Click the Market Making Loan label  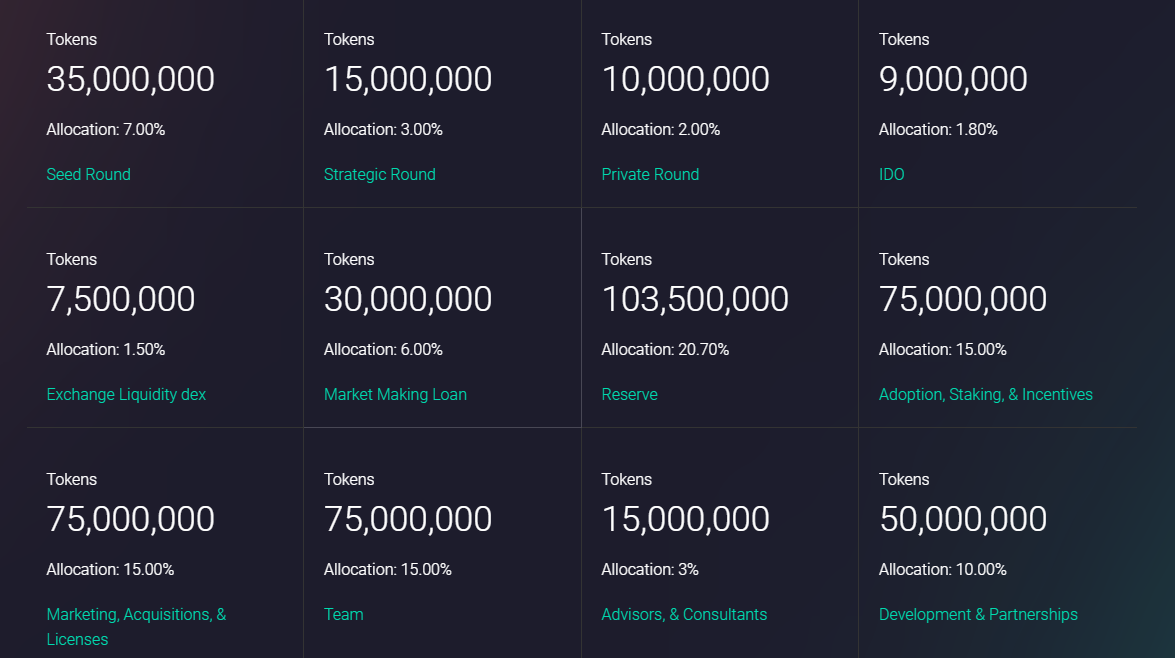pyautogui.click(x=395, y=395)
